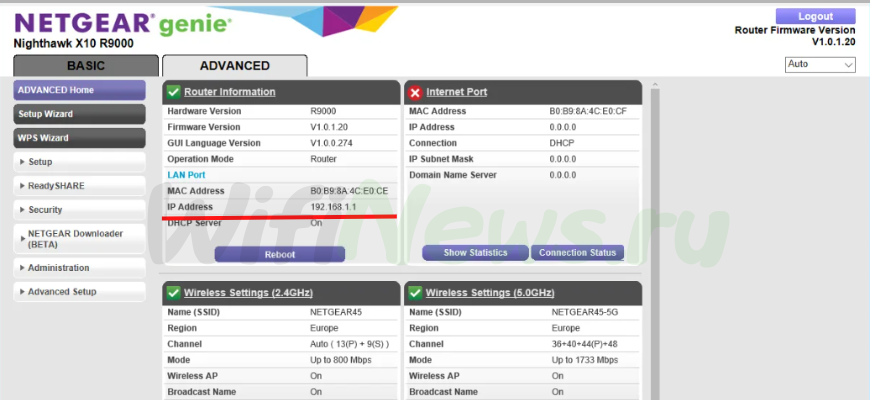Open the Setup Wizard menu item
Image resolution: width=870 pixels, height=400 pixels.
pos(45,114)
